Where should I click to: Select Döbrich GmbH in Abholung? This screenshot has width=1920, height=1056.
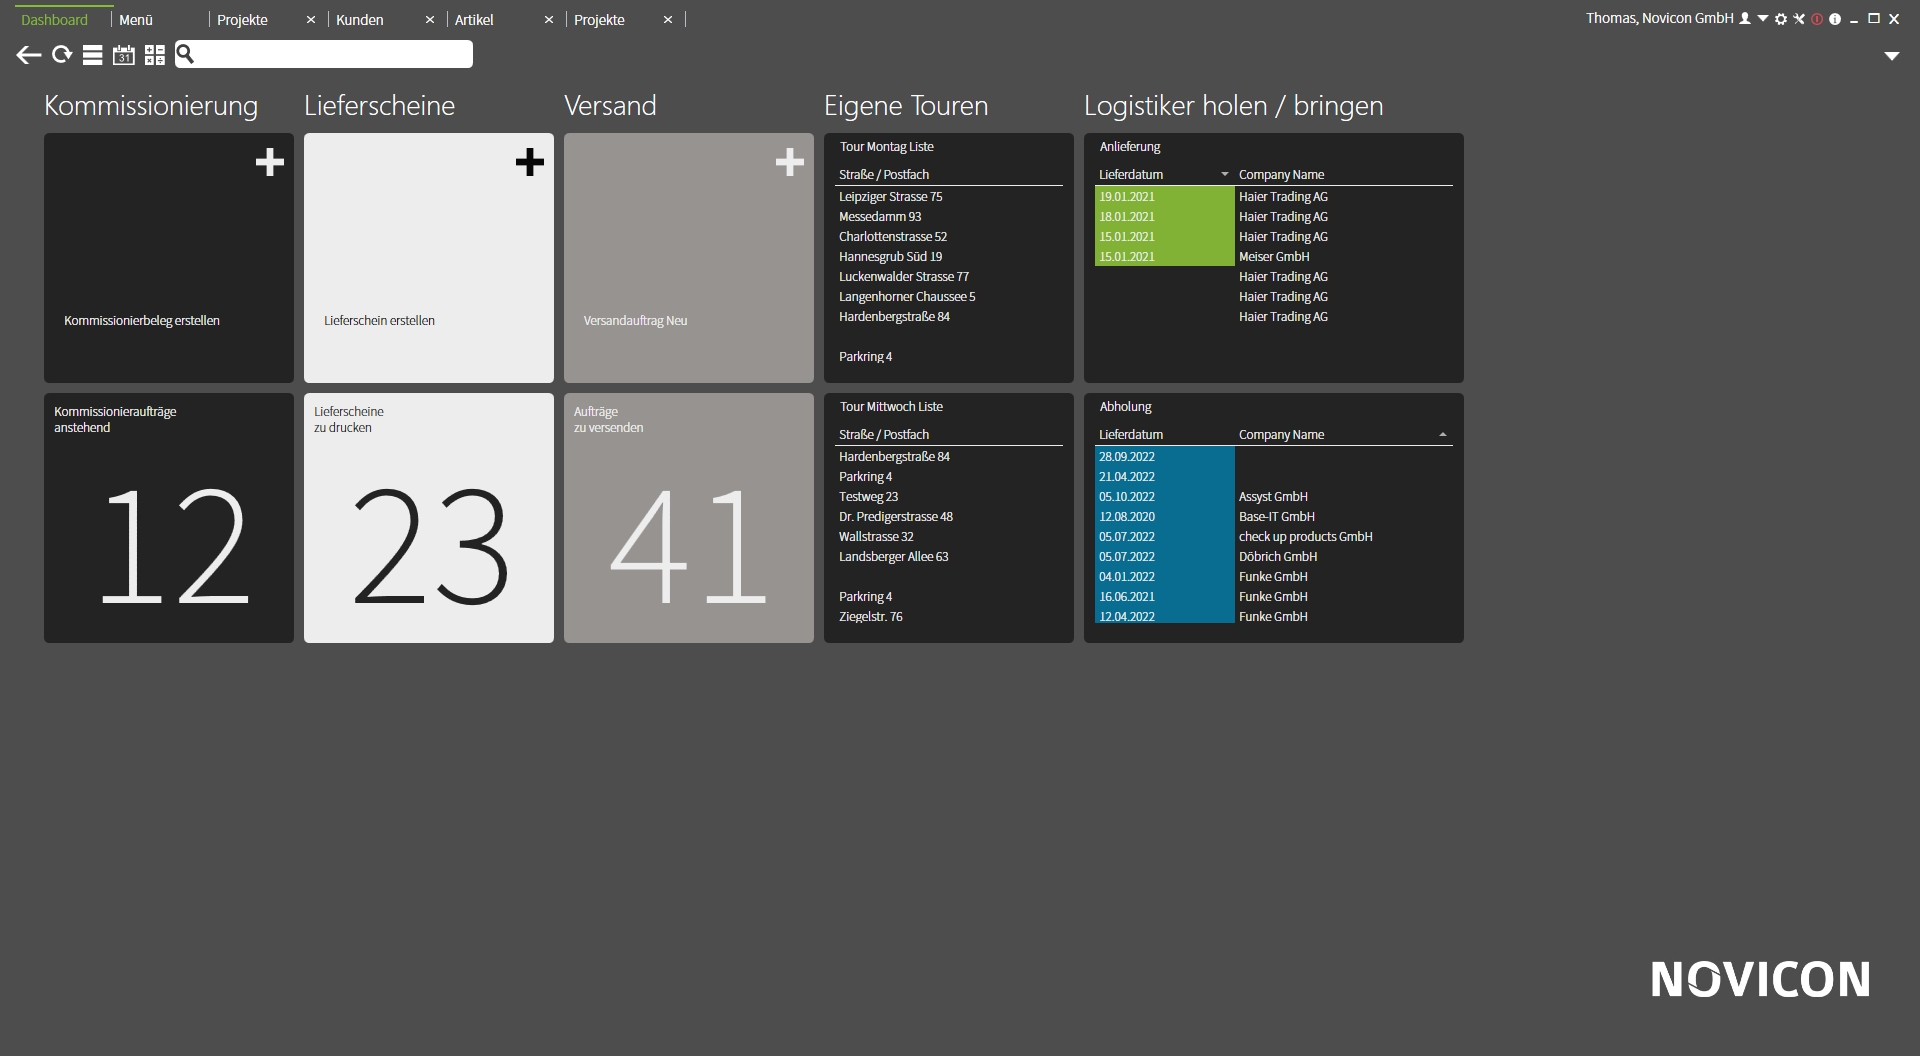coord(1278,556)
